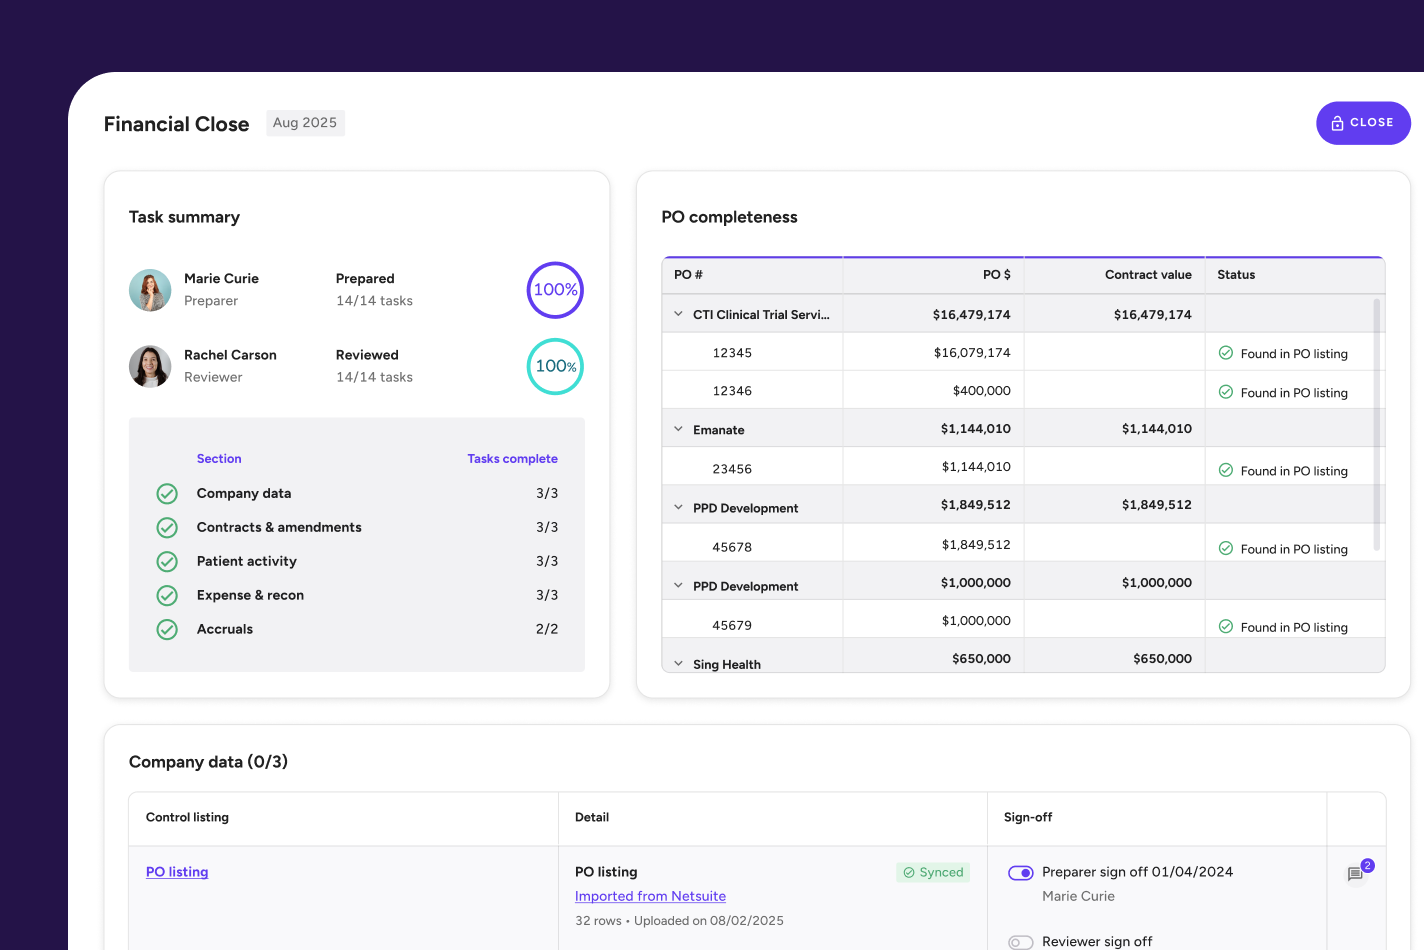Click the Prepared 100% progress ring

(555, 290)
